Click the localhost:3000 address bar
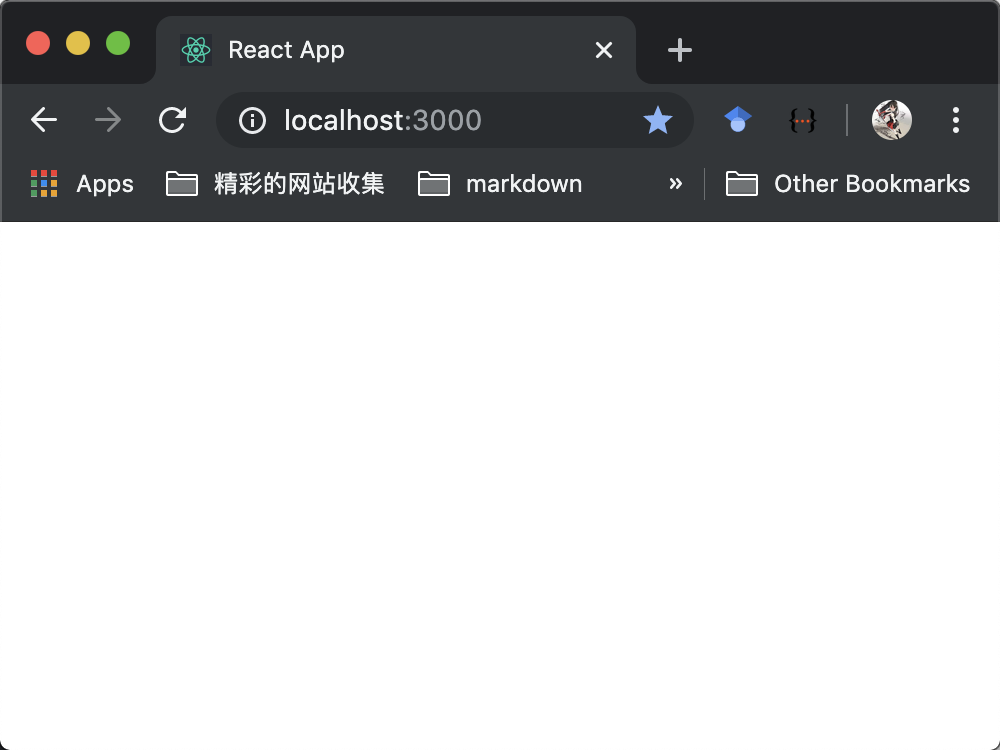 pos(450,121)
